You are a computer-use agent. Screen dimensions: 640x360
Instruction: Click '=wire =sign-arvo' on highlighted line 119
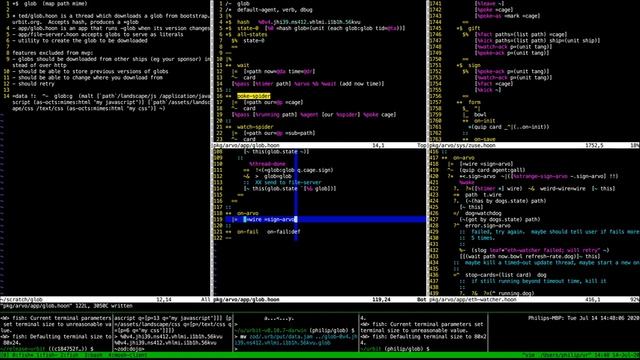(x=270, y=219)
